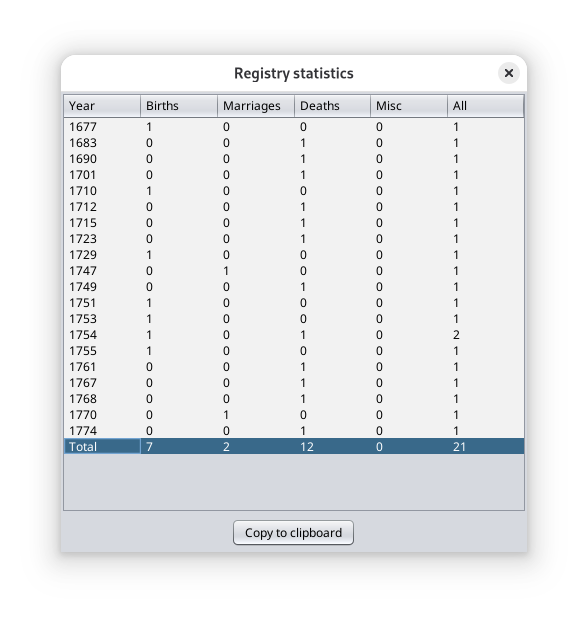The image size is (588, 619).
Task: Select the row for year 1747
Action: [294, 271]
